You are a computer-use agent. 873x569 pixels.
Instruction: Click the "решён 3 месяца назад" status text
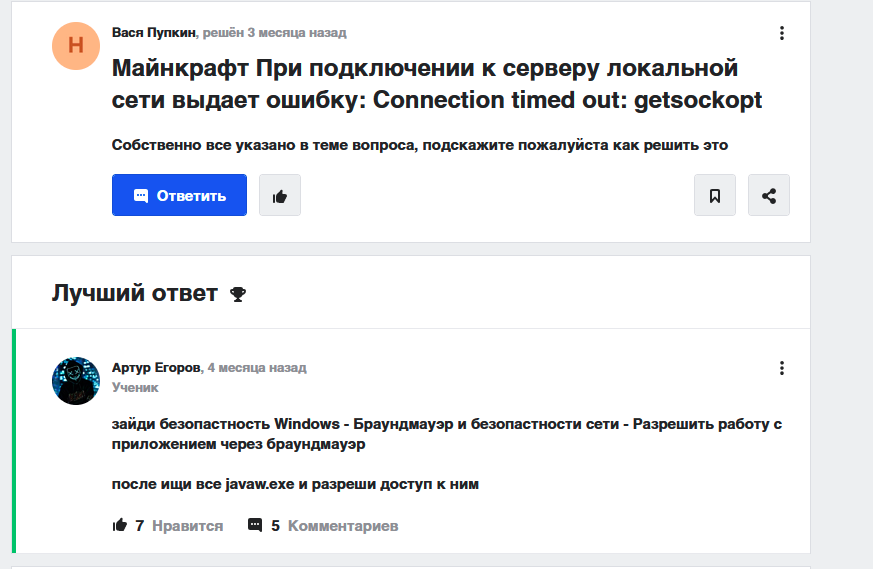pyautogui.click(x=275, y=33)
